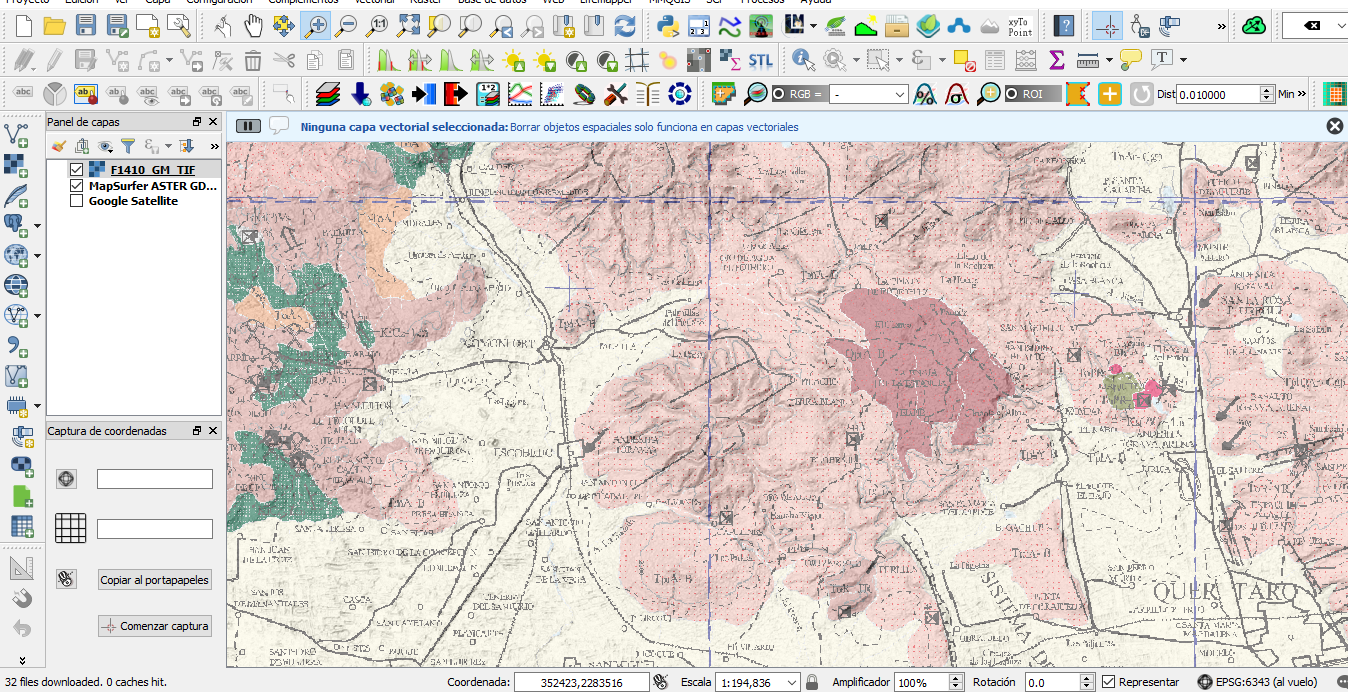Viewport: 1348px width, 692px height.
Task: Click the pie chart diagram icon
Action: click(x=55, y=94)
